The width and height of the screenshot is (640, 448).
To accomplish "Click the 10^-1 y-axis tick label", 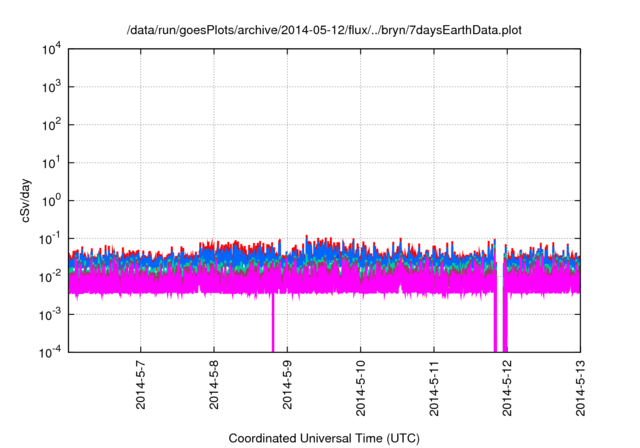I will tap(52, 238).
